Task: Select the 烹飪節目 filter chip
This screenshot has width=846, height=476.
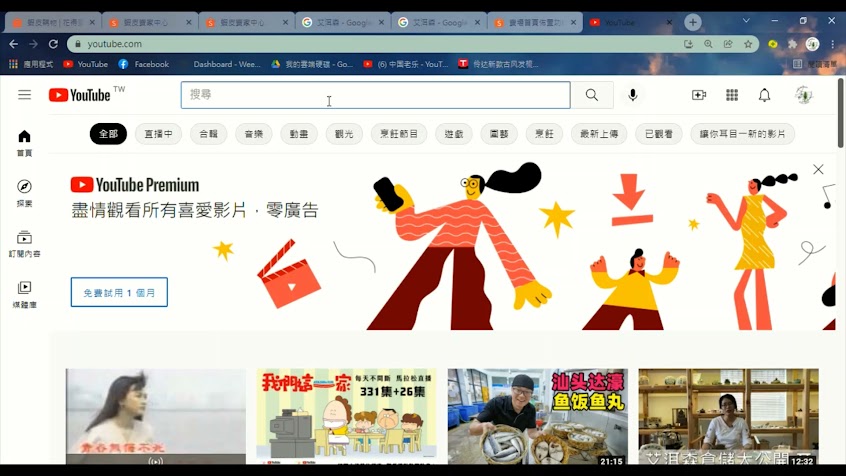Action: (399, 134)
